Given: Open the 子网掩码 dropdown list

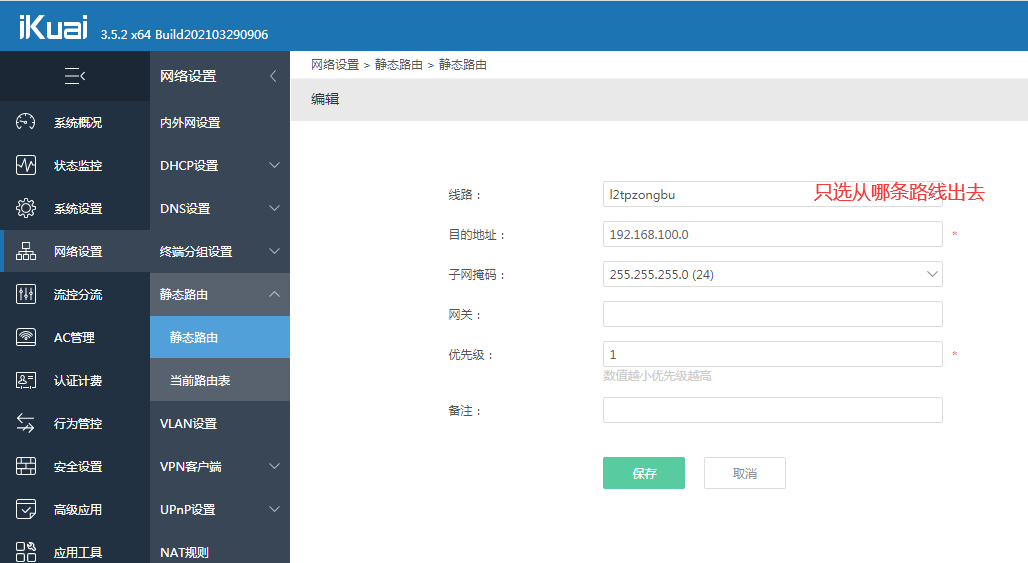Looking at the screenshot, I should [772, 274].
